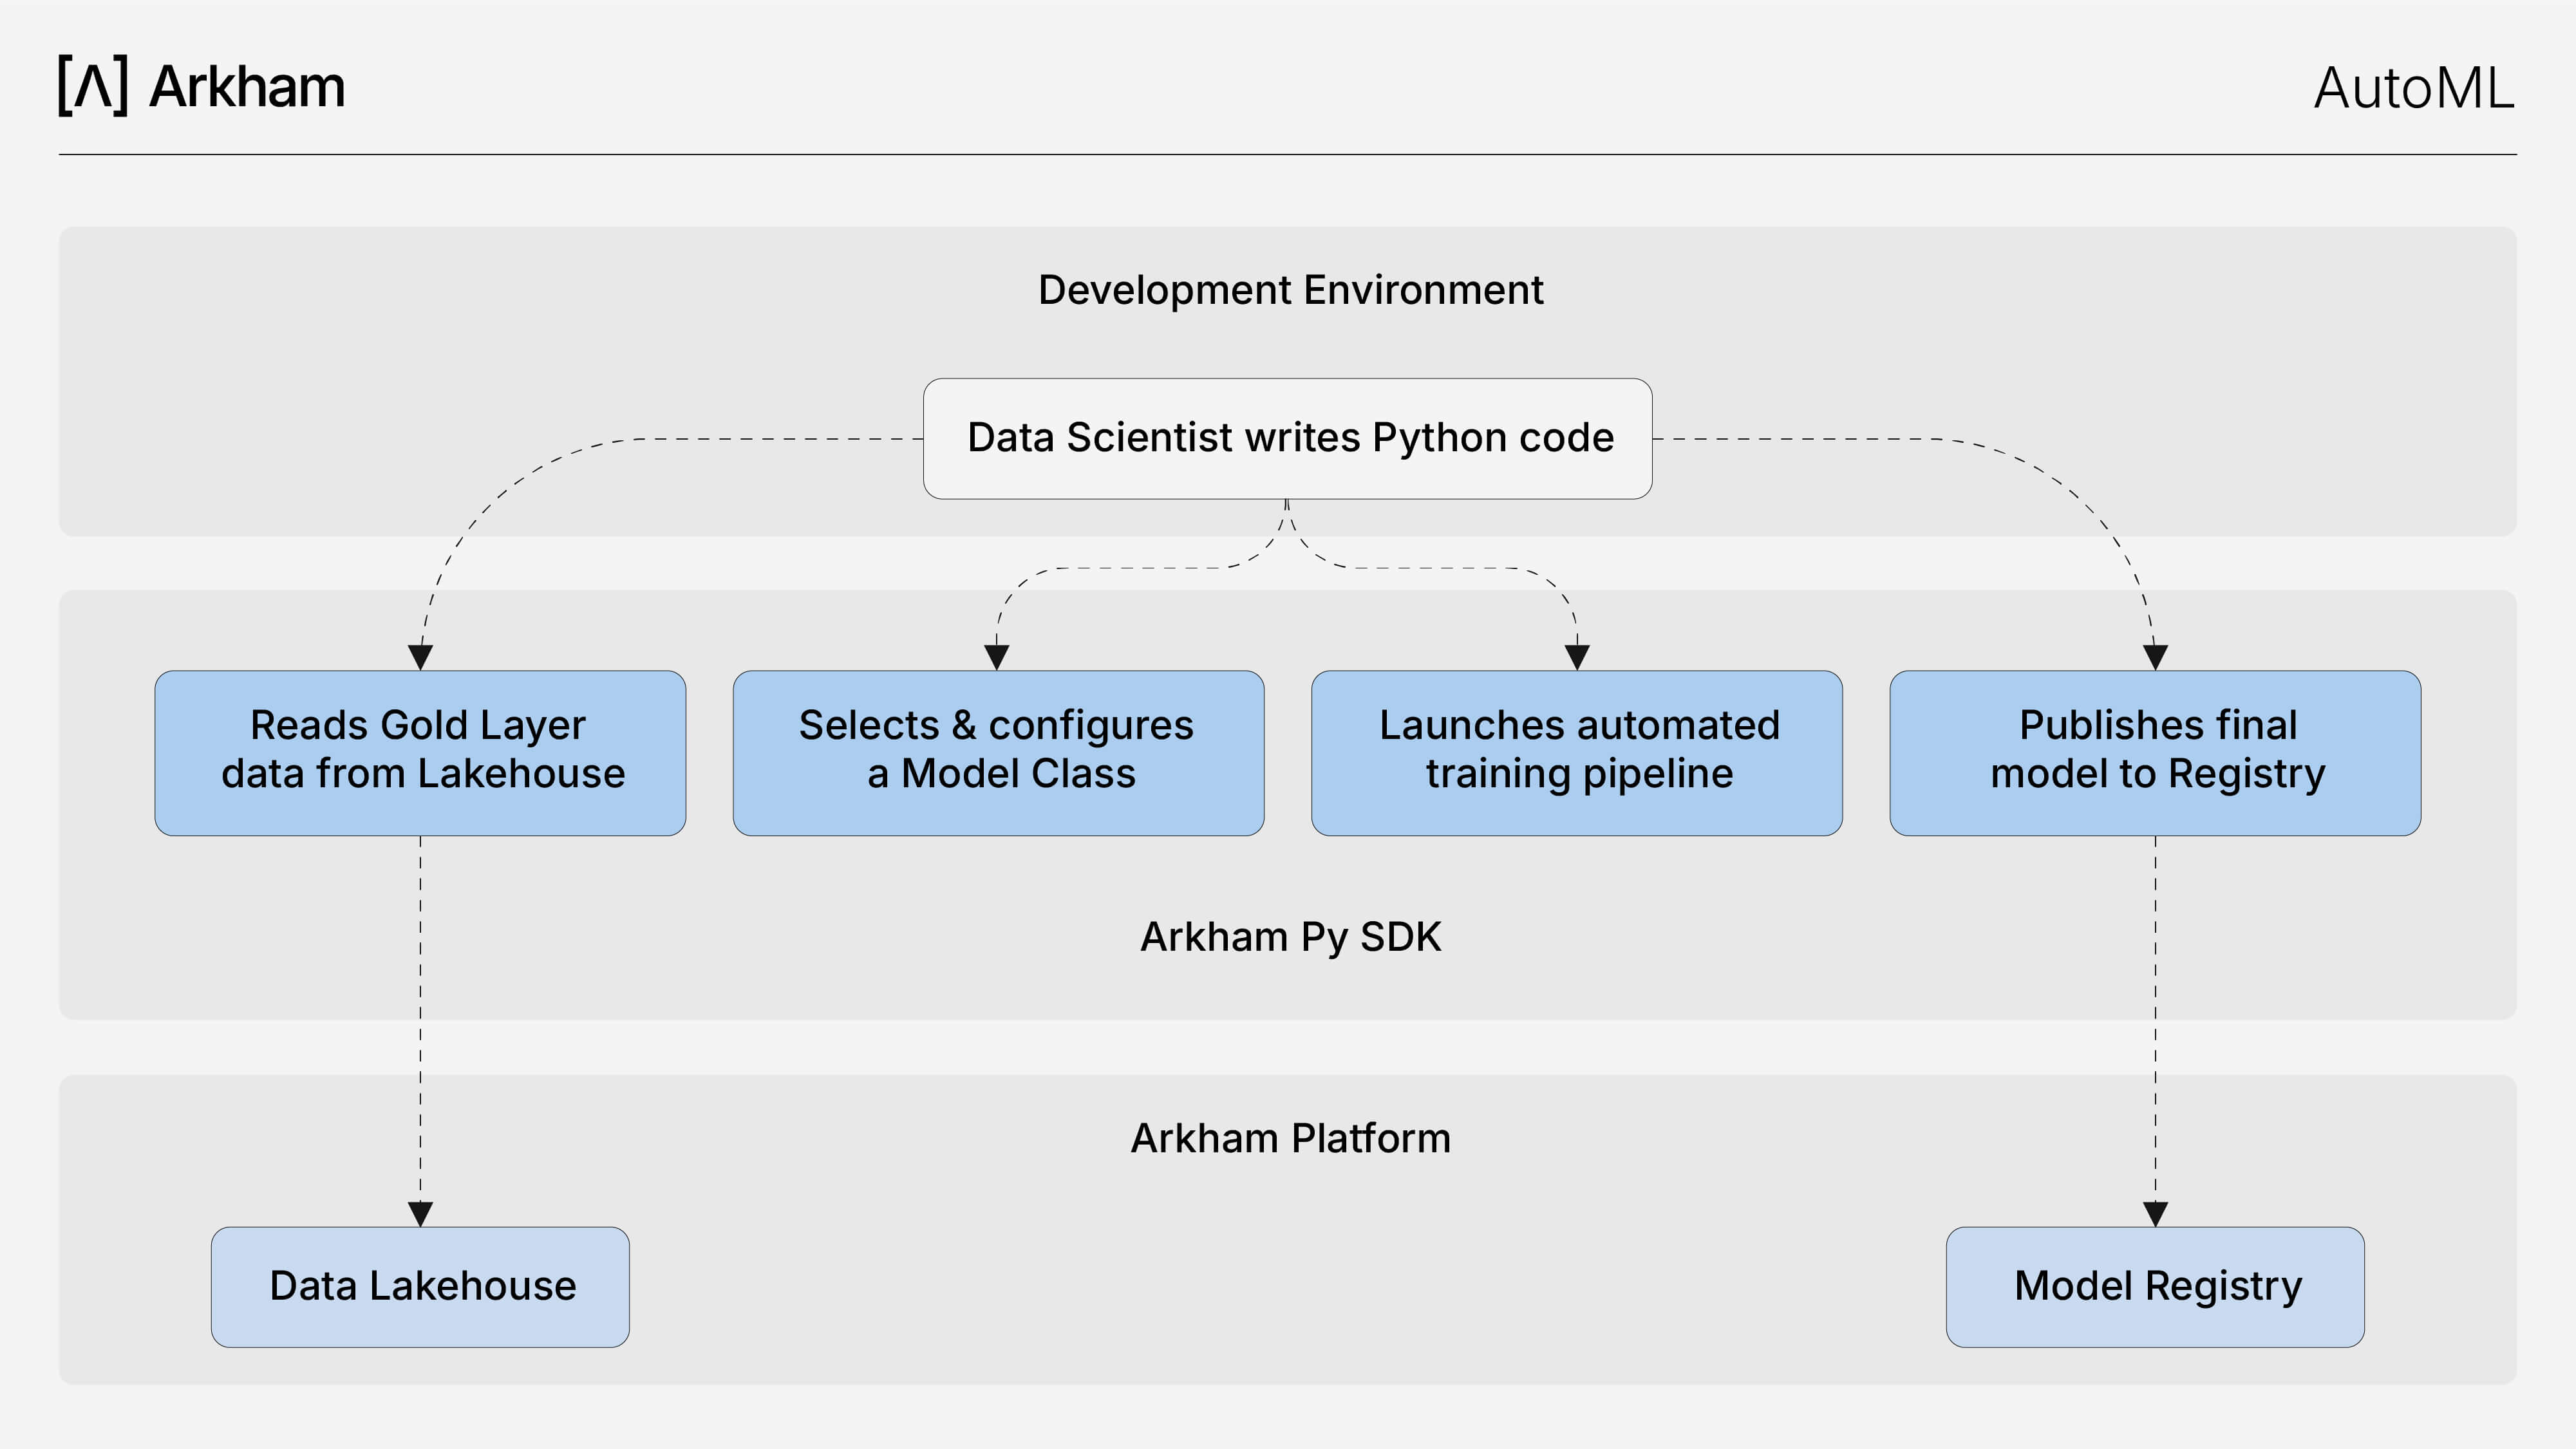Click the Development Environment heading

pos(1290,290)
